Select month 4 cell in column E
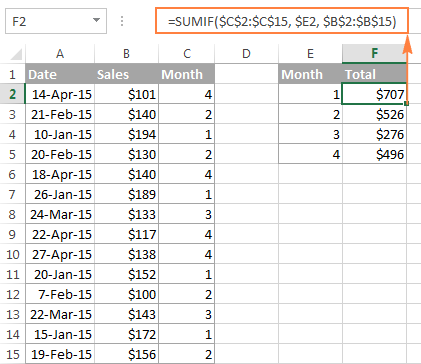Screen dimensions: 421x364 tap(310, 154)
